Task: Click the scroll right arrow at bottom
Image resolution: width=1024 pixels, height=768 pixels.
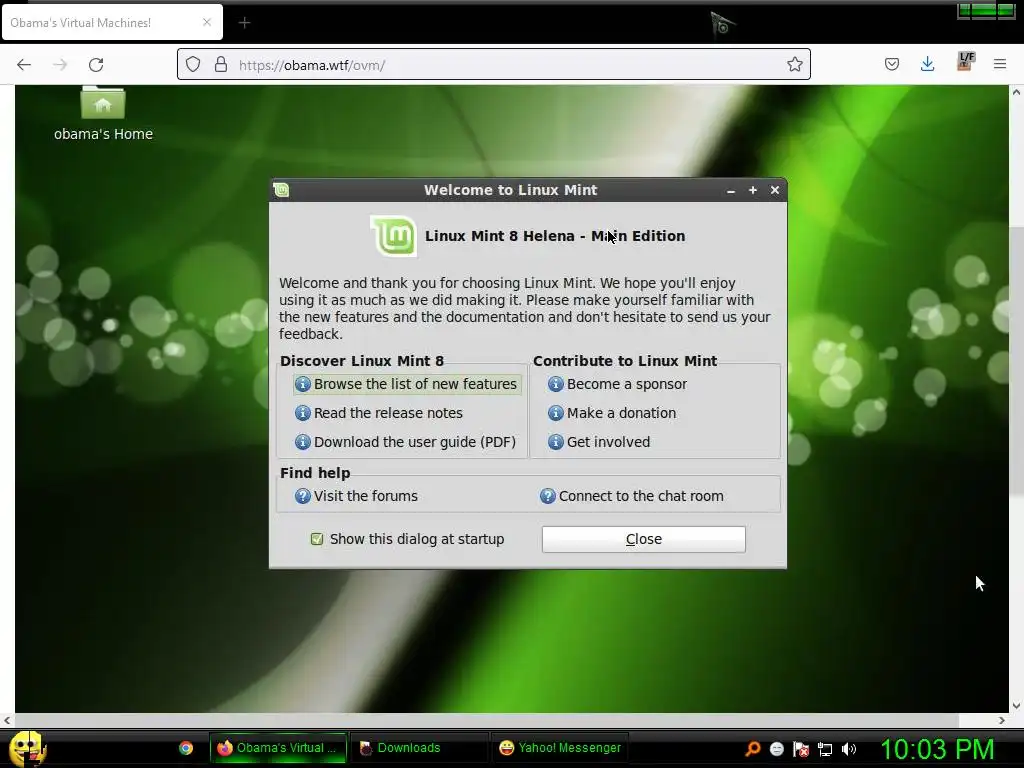Action: [x=1002, y=720]
